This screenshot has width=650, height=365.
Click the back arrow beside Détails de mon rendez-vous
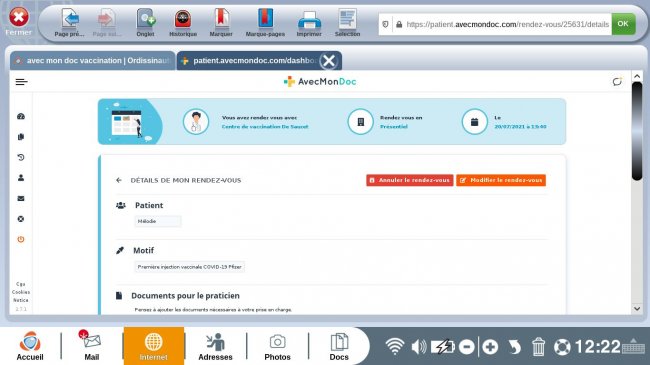(119, 180)
